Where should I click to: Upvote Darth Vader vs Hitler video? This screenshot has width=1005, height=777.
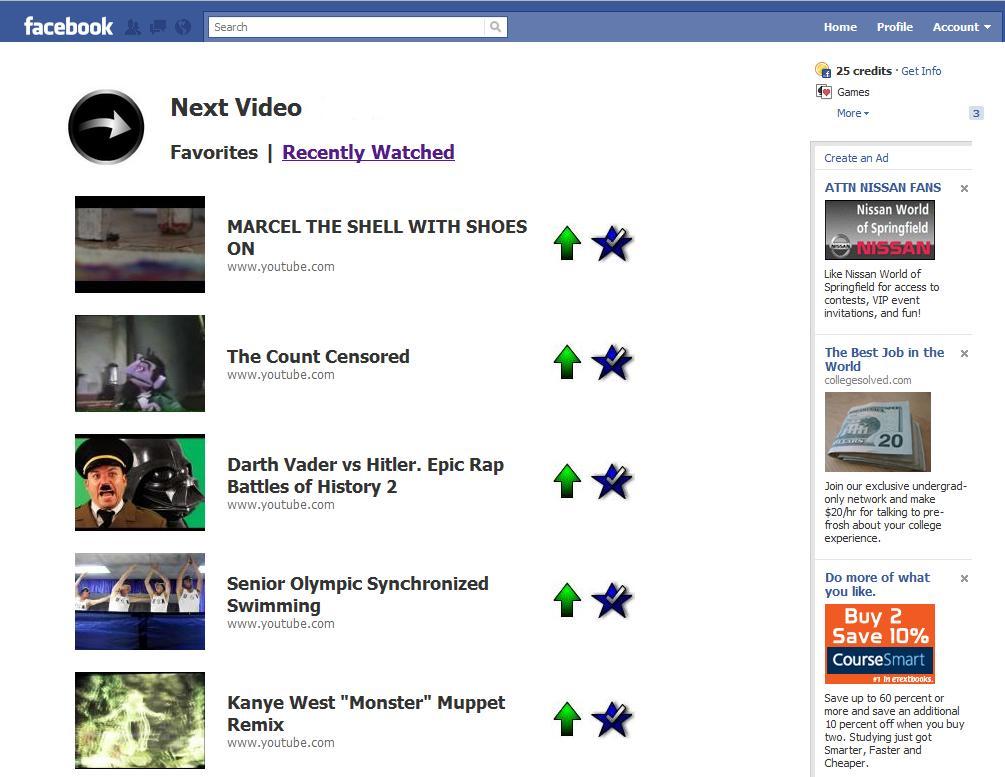567,481
